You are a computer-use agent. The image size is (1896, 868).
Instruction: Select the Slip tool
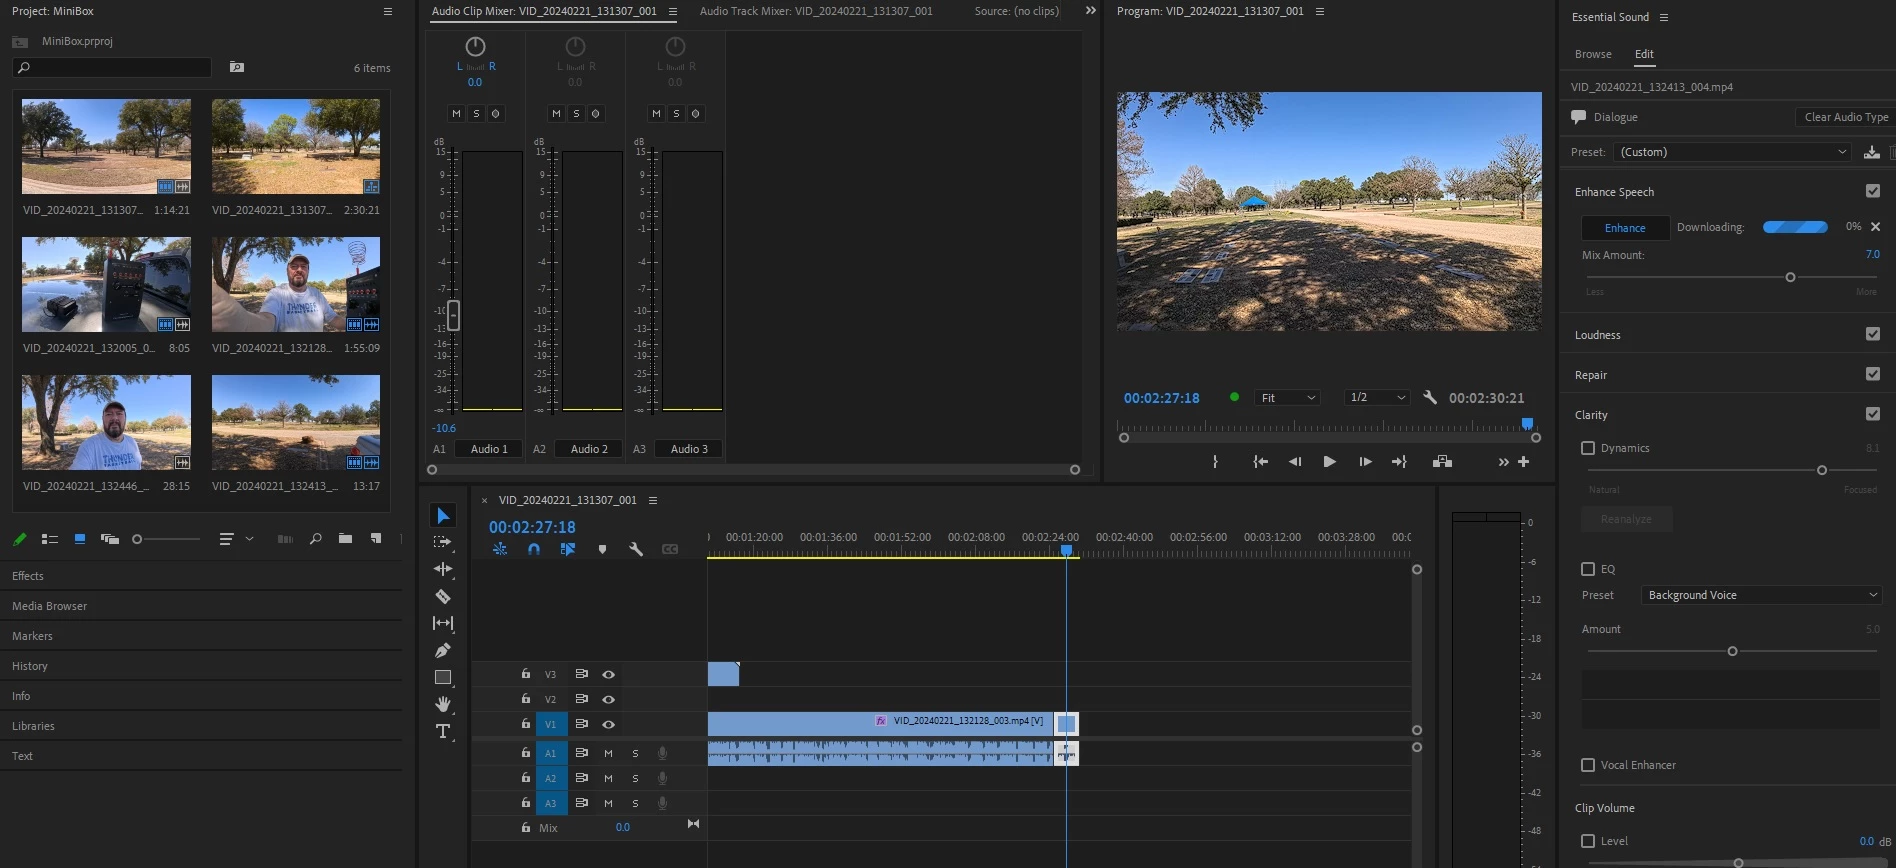443,623
